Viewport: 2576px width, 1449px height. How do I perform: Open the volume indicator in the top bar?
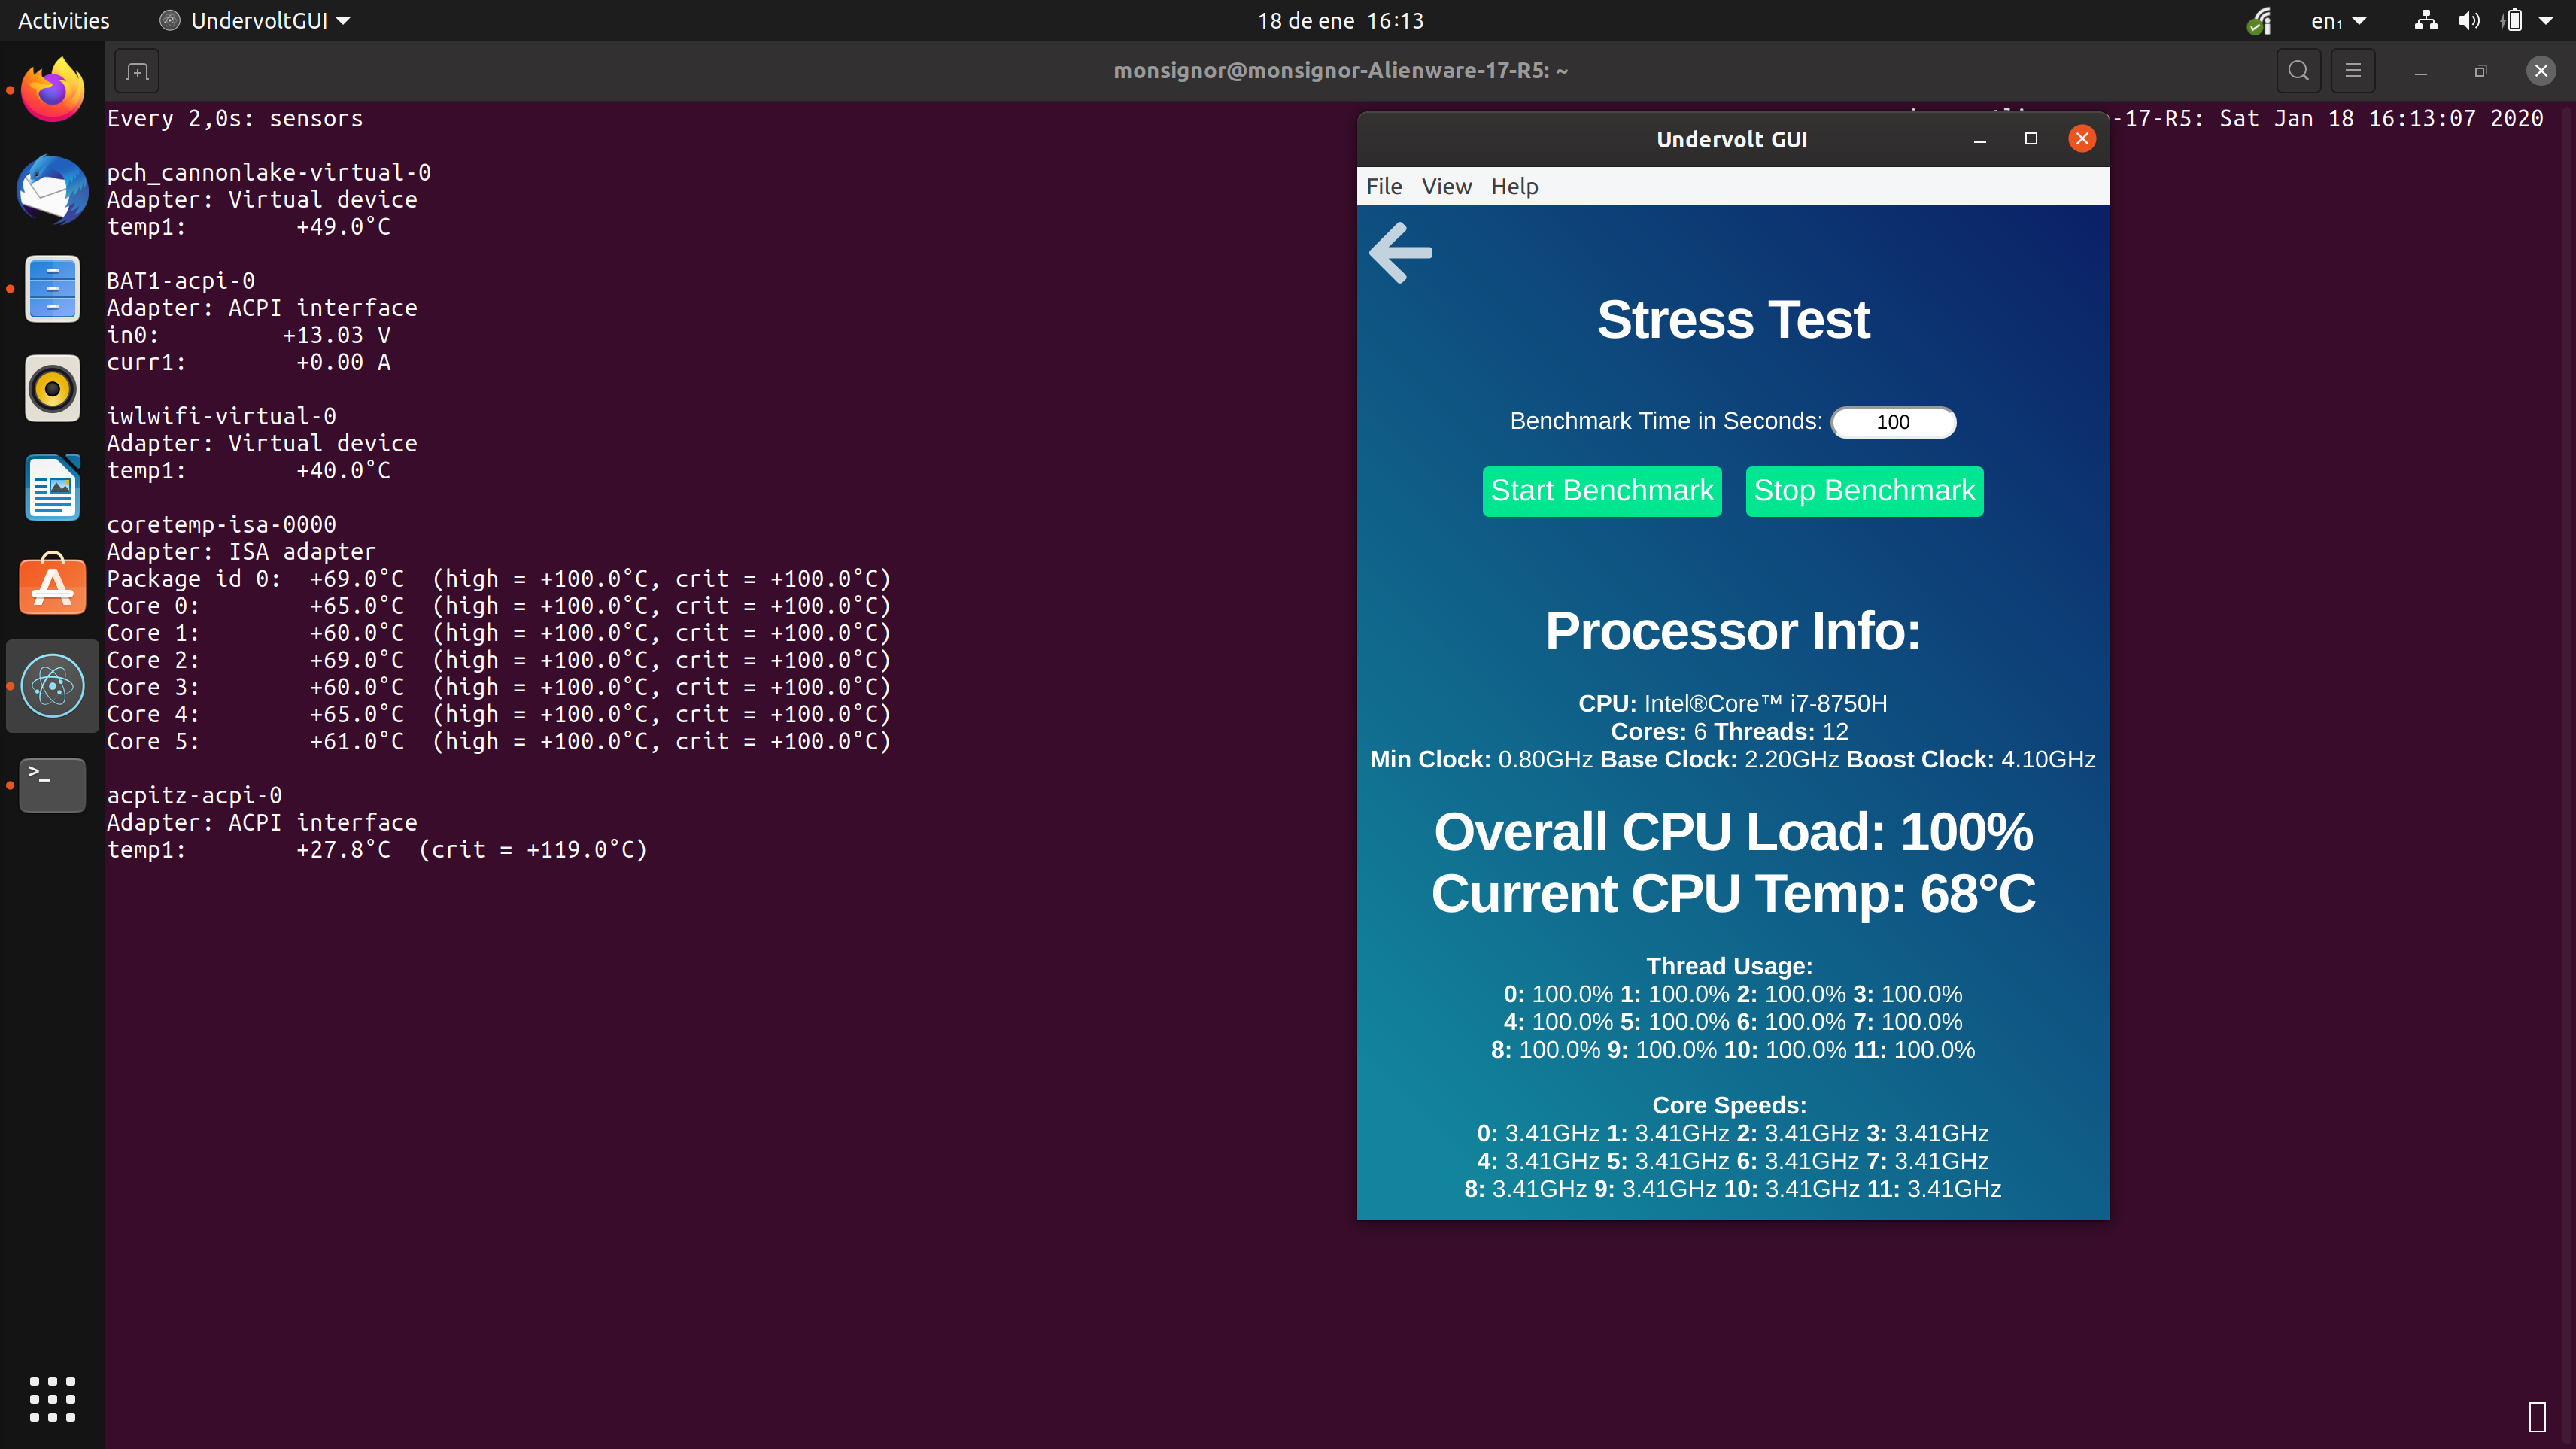tap(2469, 20)
